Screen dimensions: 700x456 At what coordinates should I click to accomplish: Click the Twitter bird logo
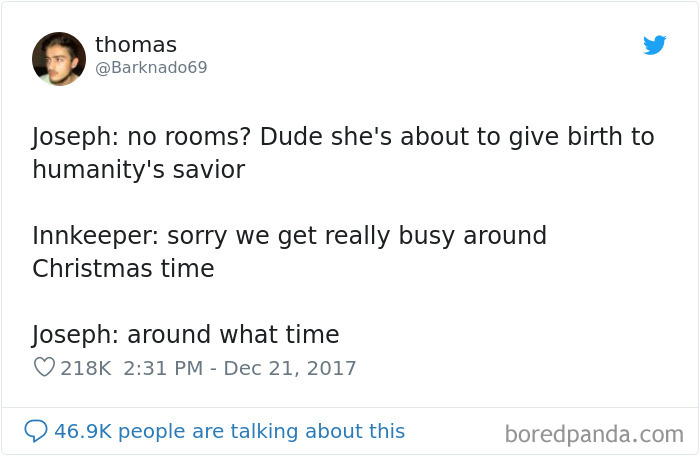tap(655, 45)
